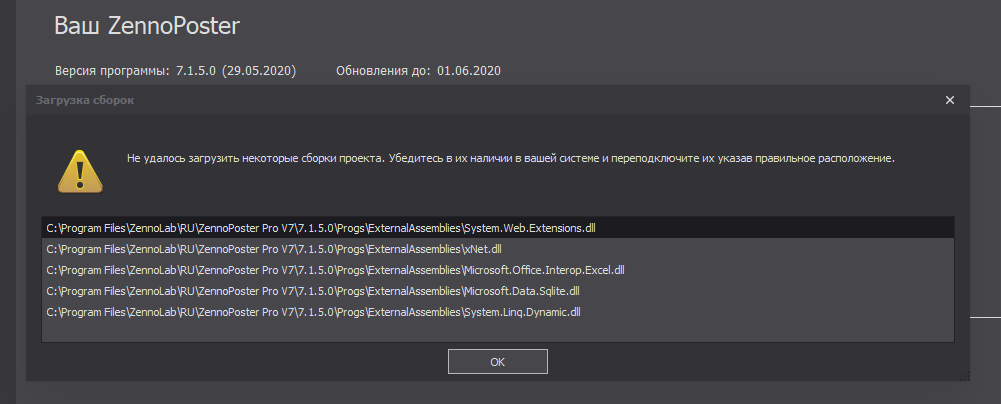Click the dialog's corner resize grip
This screenshot has width=1001, height=404.
pos(965,376)
